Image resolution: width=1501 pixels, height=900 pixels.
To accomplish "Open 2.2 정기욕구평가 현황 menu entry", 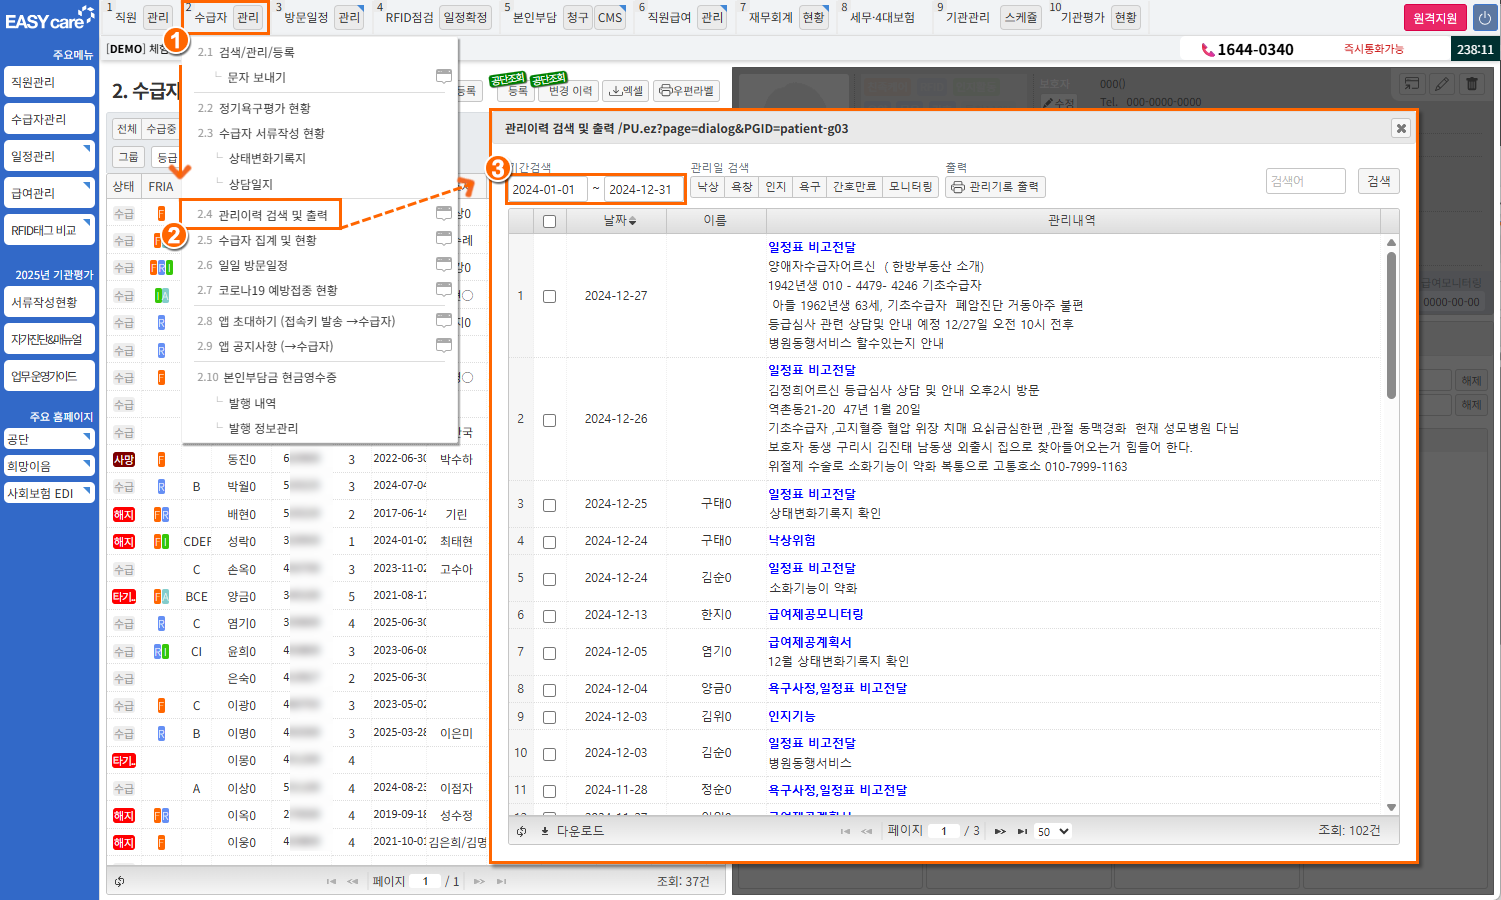I will pos(254,108).
